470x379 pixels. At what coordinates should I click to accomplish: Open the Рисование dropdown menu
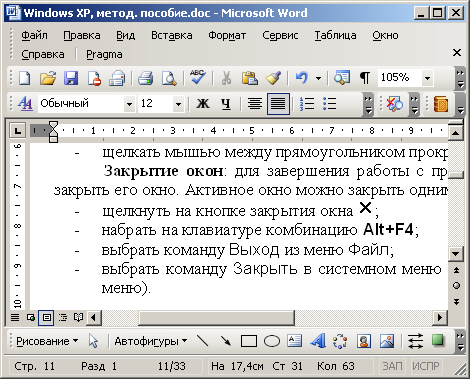tap(47, 341)
